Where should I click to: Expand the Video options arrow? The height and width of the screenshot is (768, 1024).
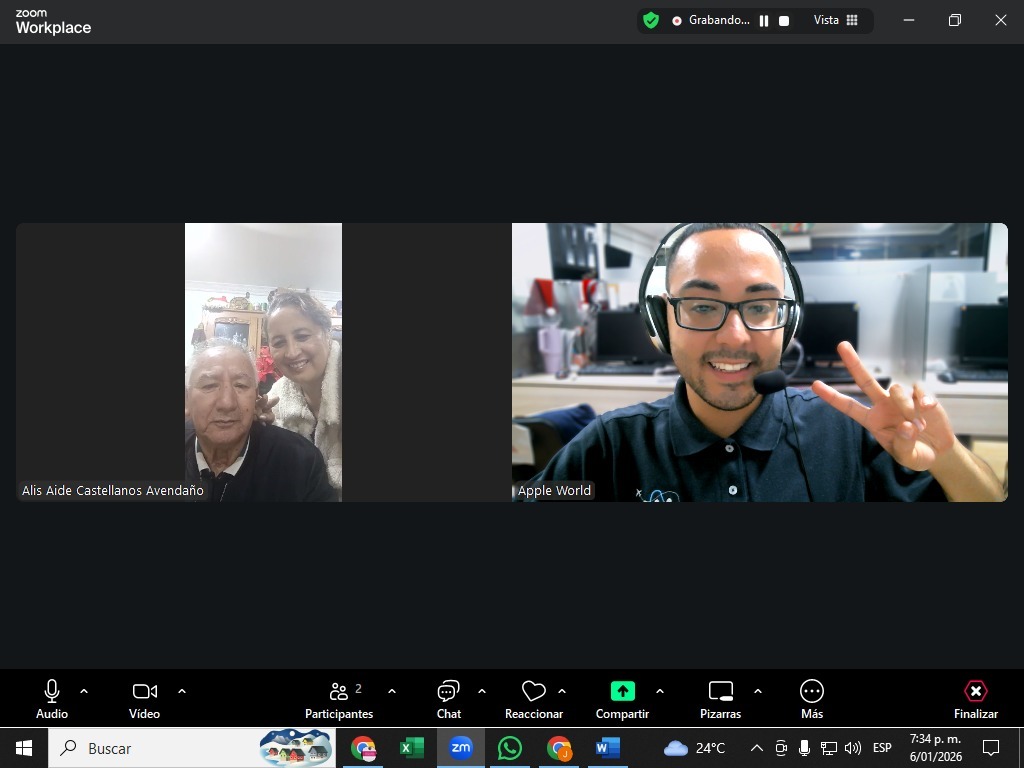[x=182, y=691]
